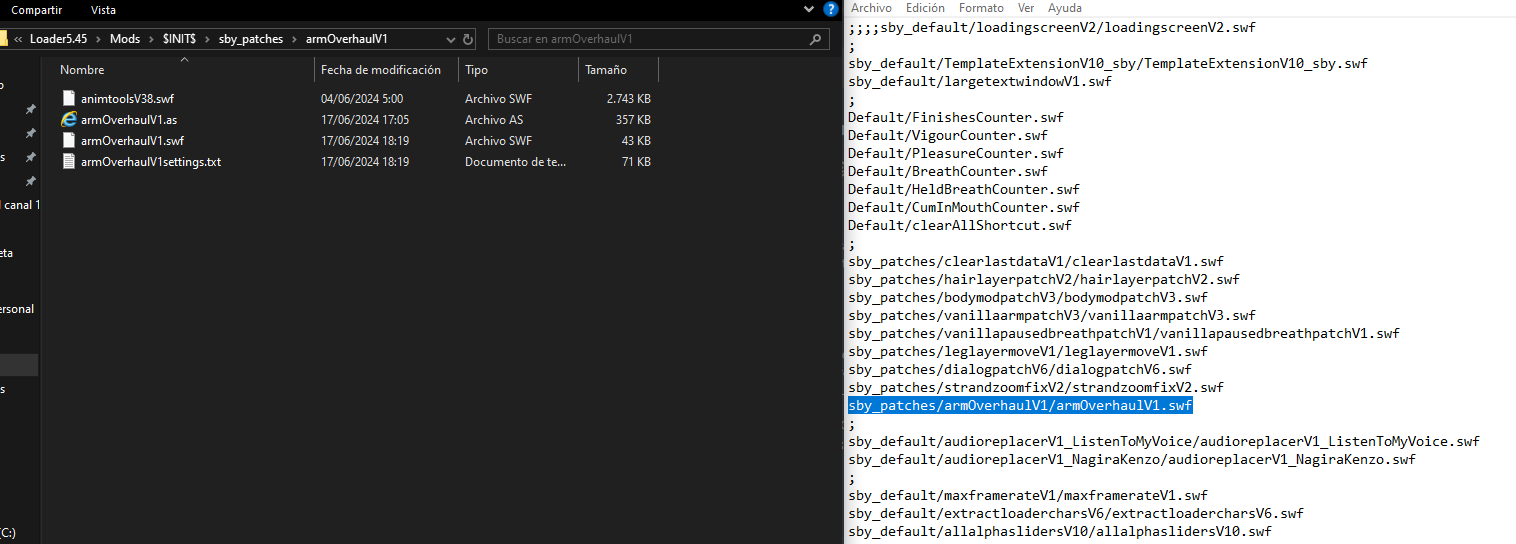
Task: Expand the Explorer ribbon with chevron
Action: point(809,9)
